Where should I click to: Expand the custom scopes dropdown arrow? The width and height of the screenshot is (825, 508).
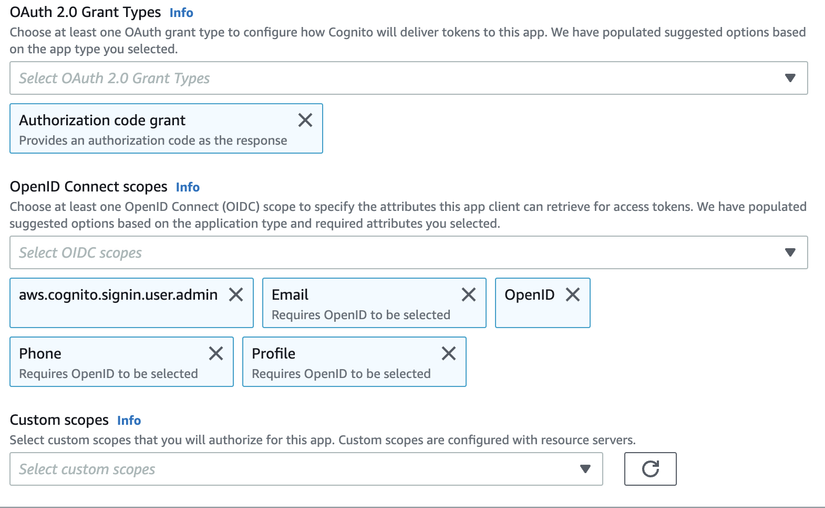(x=585, y=469)
